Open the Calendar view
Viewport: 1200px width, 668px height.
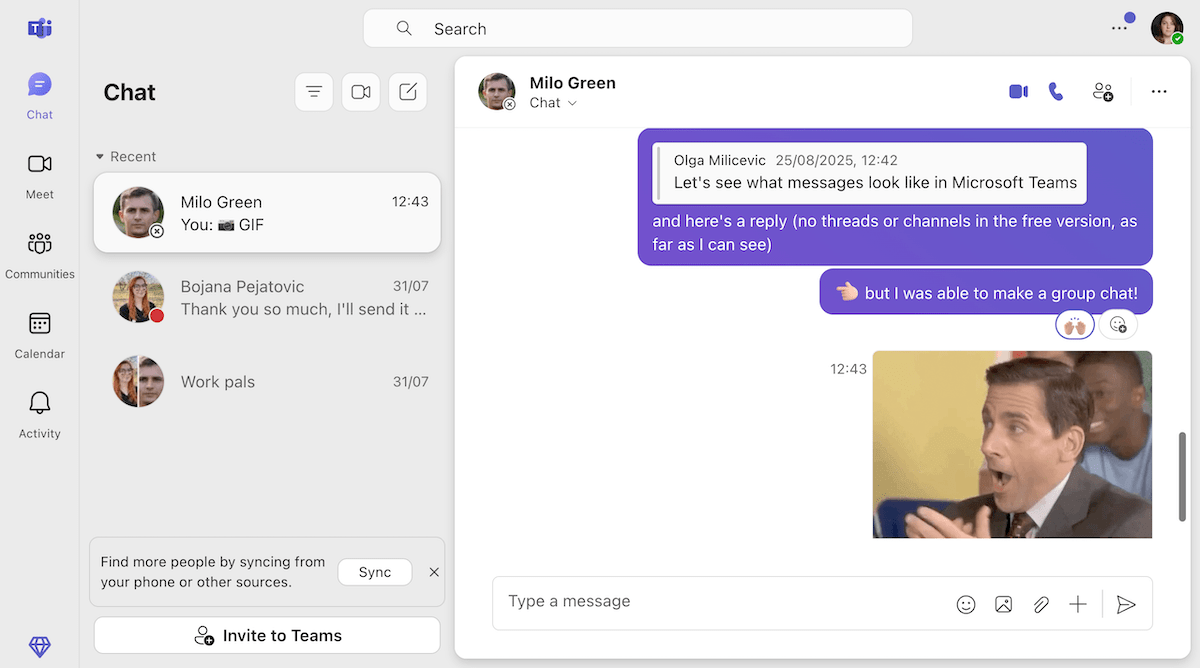pos(40,336)
